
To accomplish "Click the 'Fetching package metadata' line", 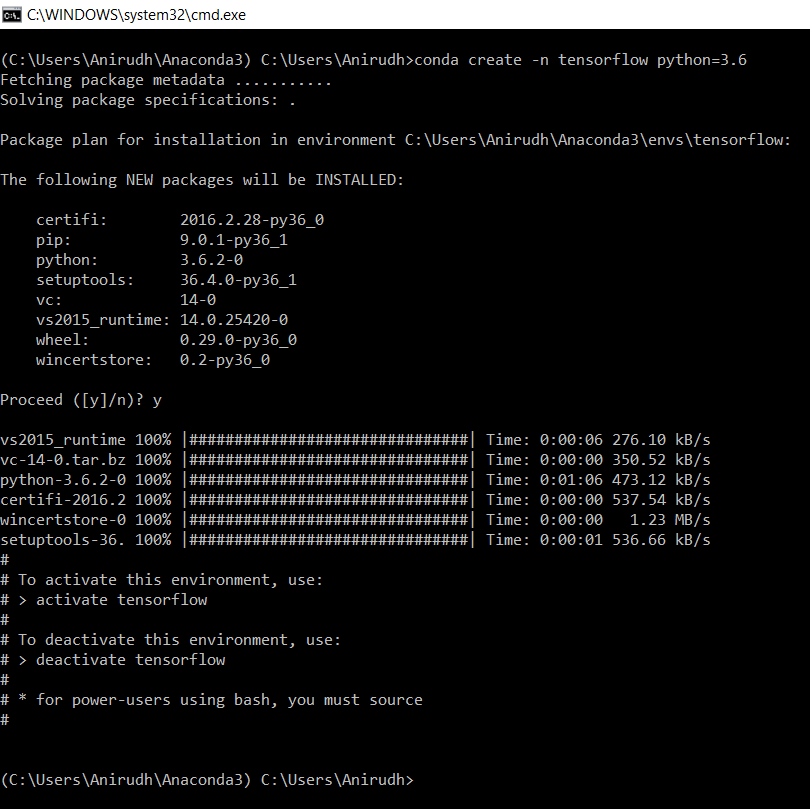I will [x=165, y=80].
